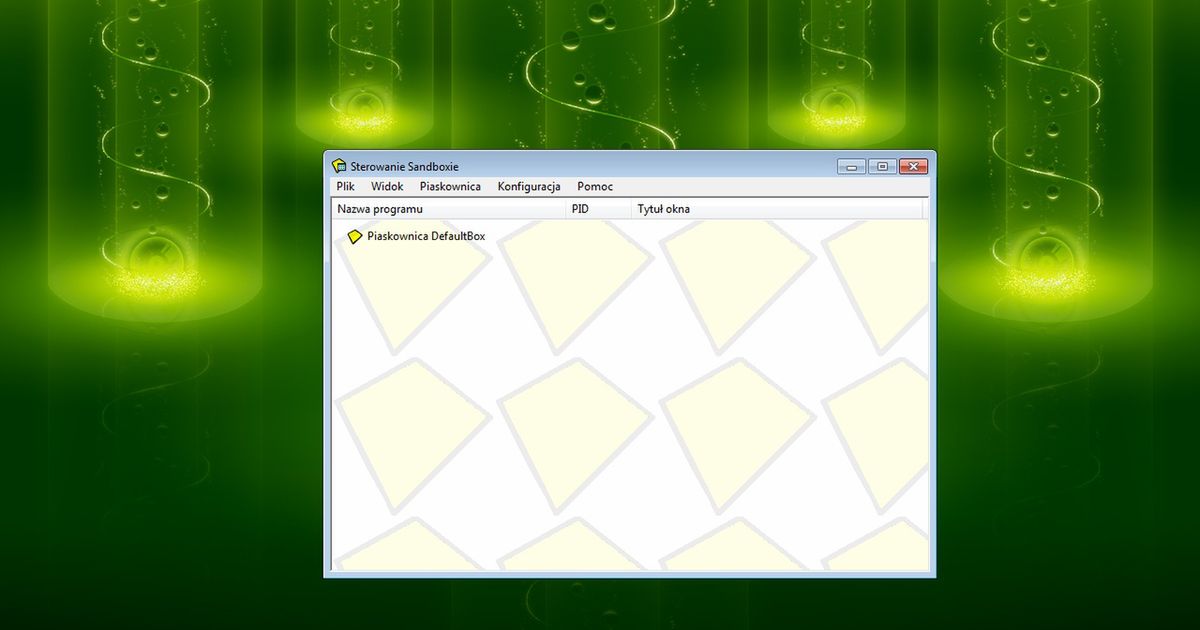Open the Konfiguracja menu
The width and height of the screenshot is (1200, 630).
pos(529,187)
